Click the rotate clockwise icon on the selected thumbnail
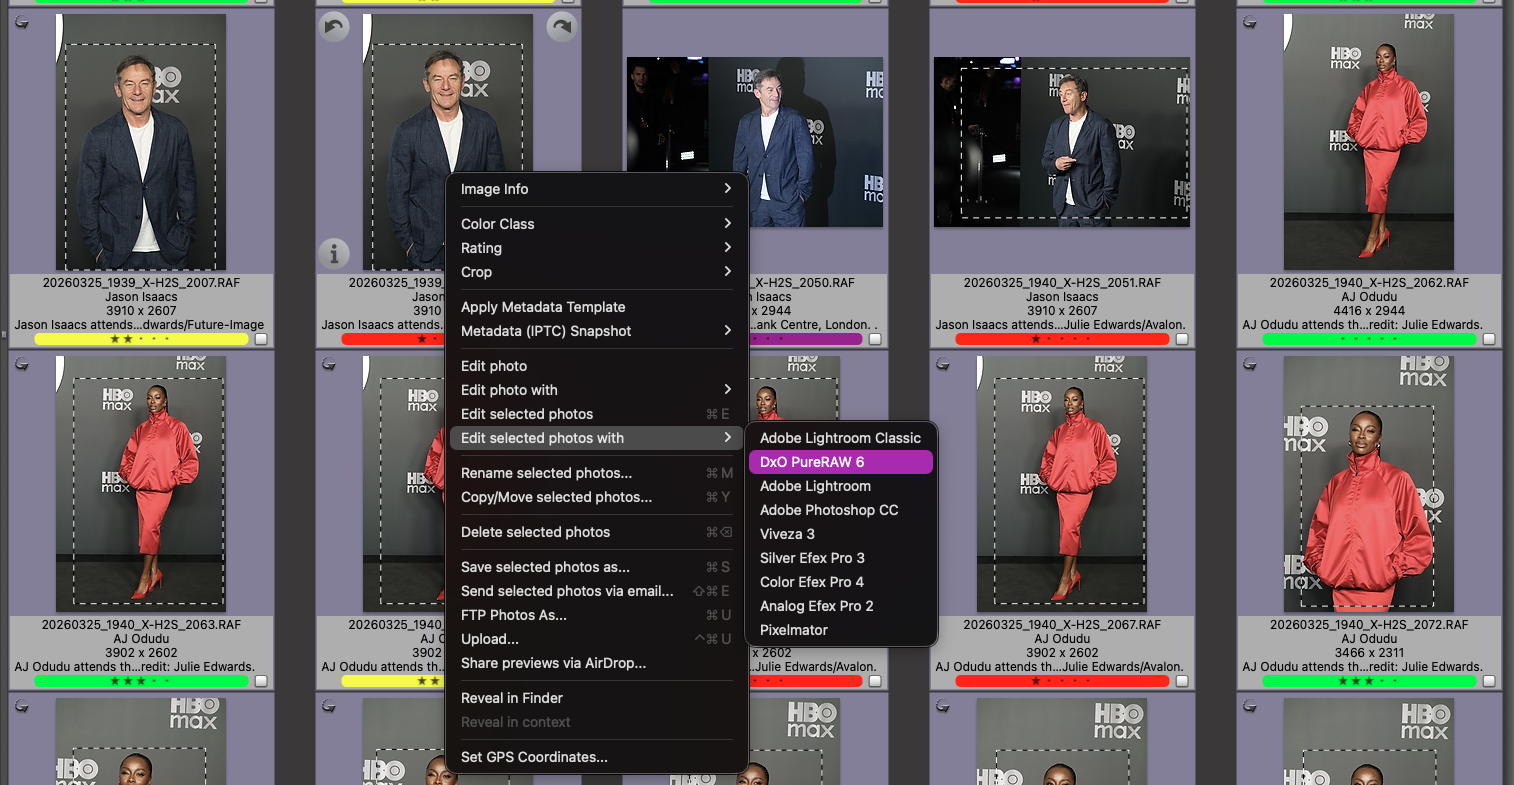 562,27
